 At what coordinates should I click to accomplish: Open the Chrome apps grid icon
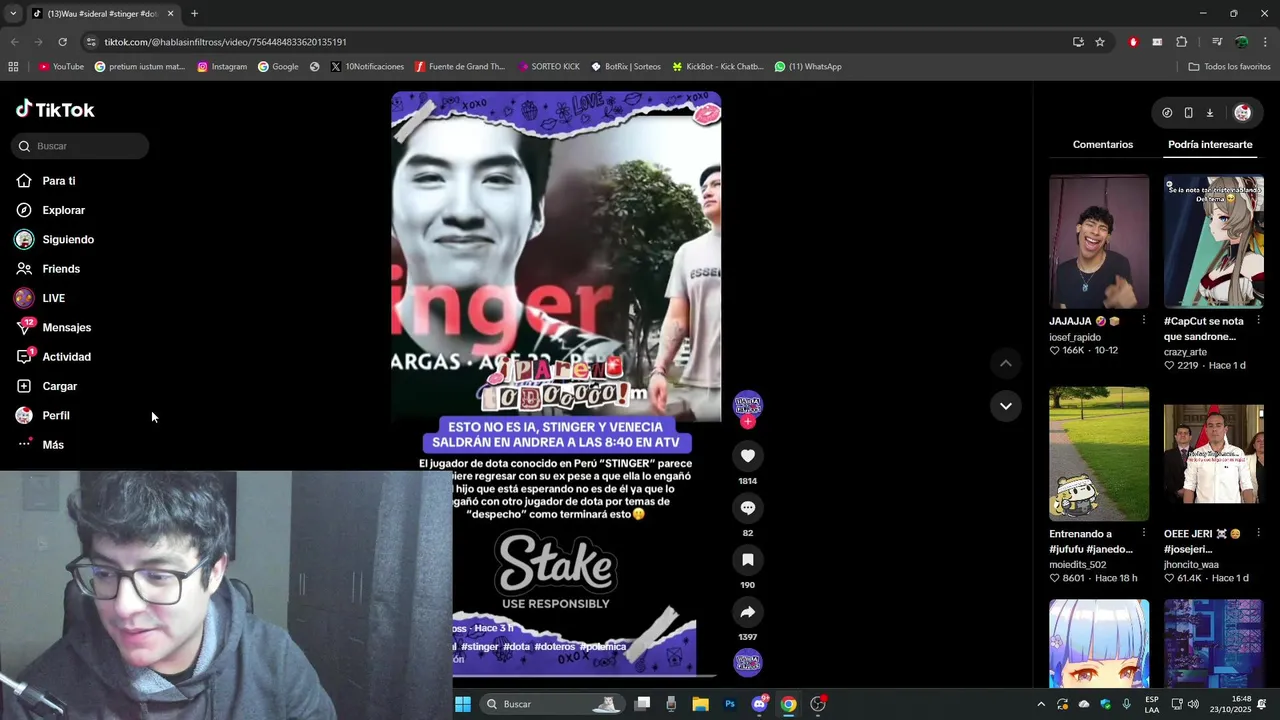13,67
